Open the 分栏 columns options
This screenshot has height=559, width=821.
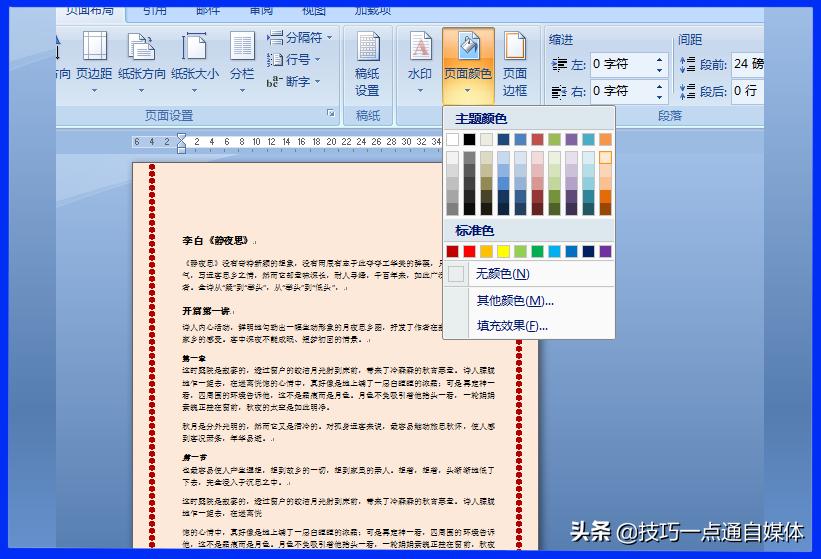coord(242,62)
